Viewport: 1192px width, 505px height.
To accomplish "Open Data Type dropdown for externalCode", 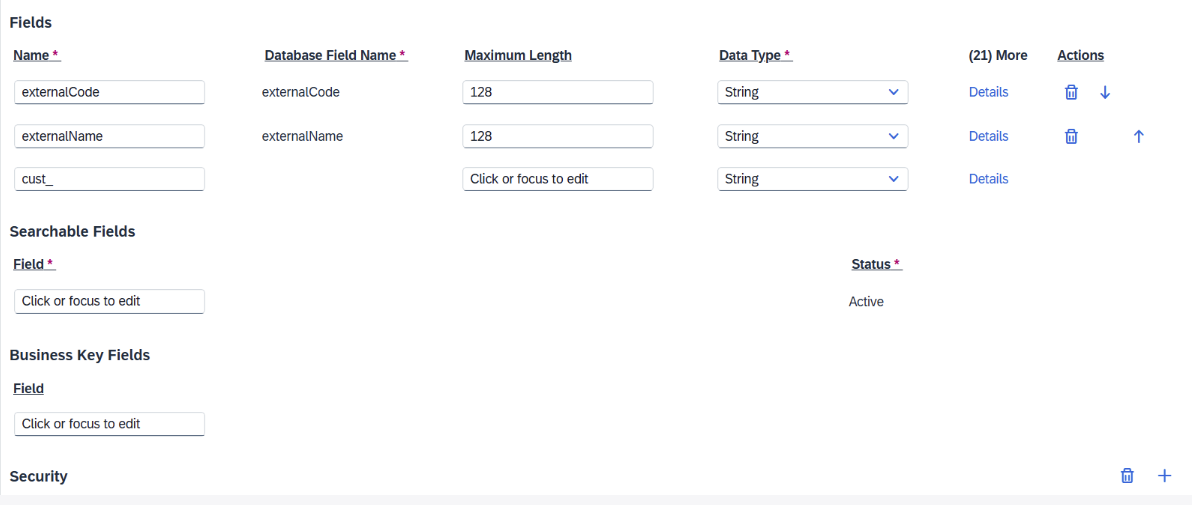I will 813,92.
